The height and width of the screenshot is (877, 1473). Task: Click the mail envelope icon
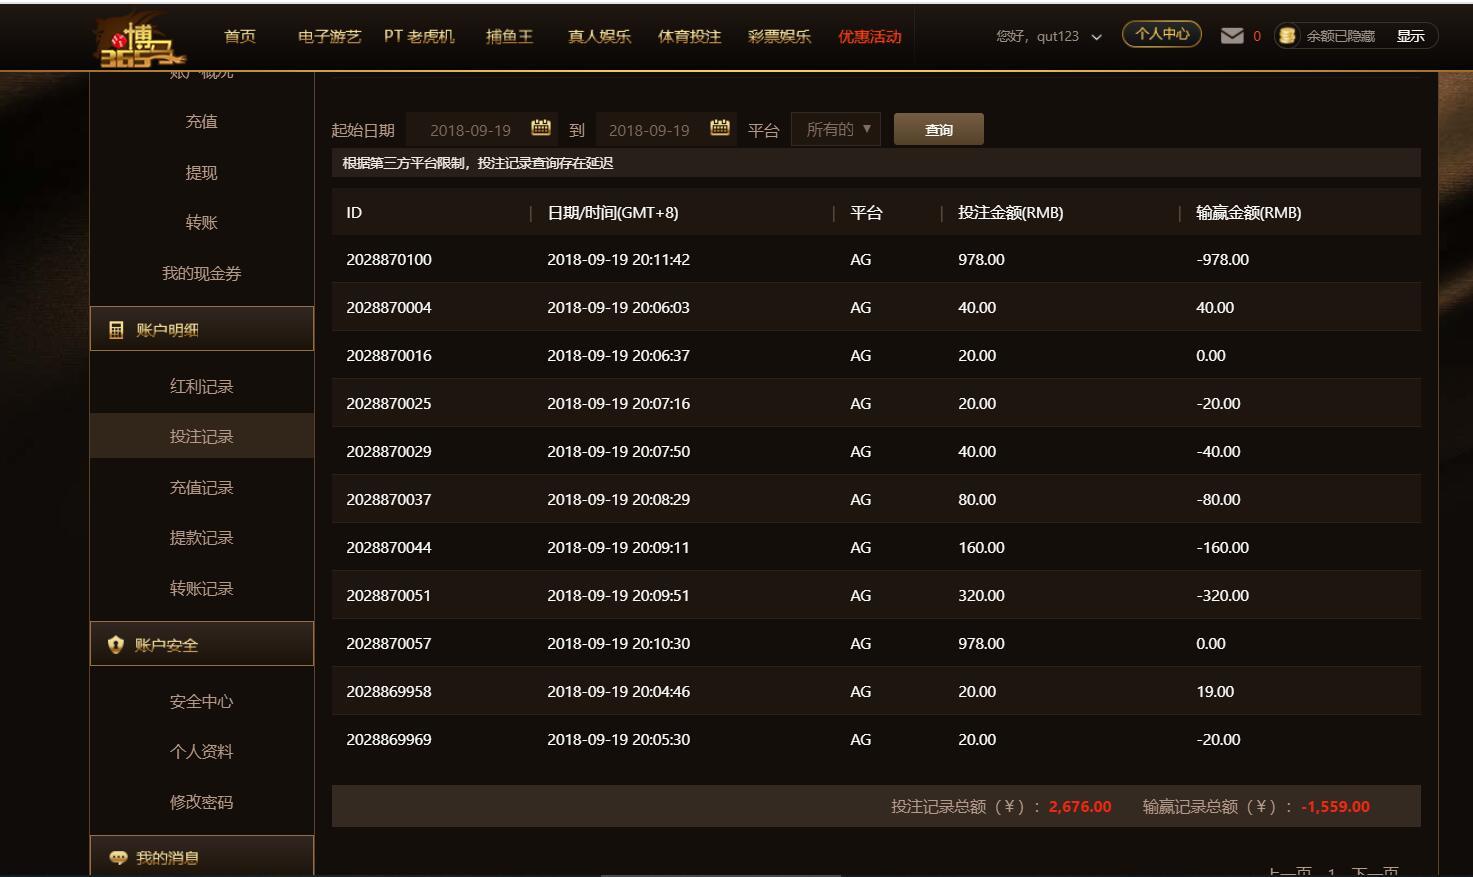tap(1232, 36)
